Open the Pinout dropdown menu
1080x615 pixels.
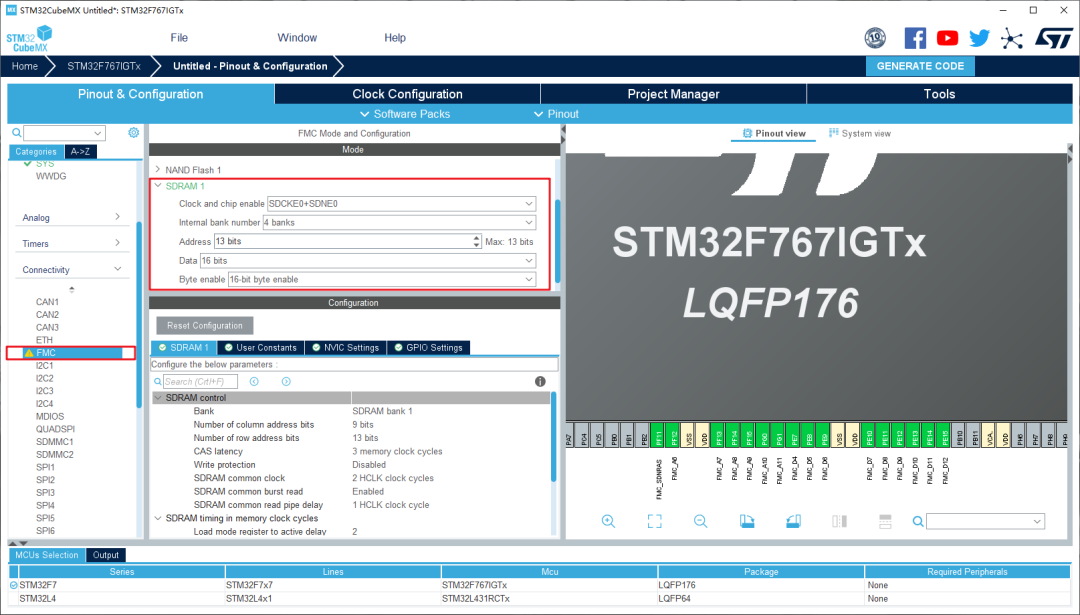pos(557,114)
